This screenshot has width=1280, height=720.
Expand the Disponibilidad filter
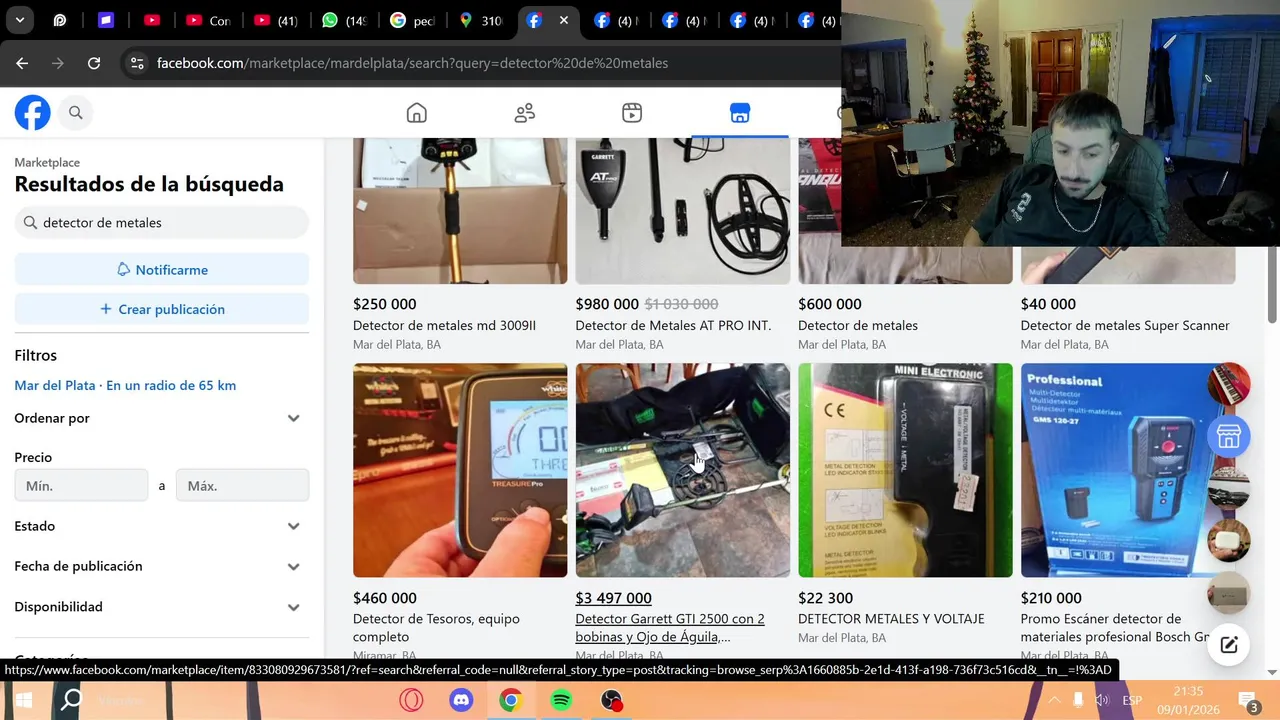coord(161,607)
